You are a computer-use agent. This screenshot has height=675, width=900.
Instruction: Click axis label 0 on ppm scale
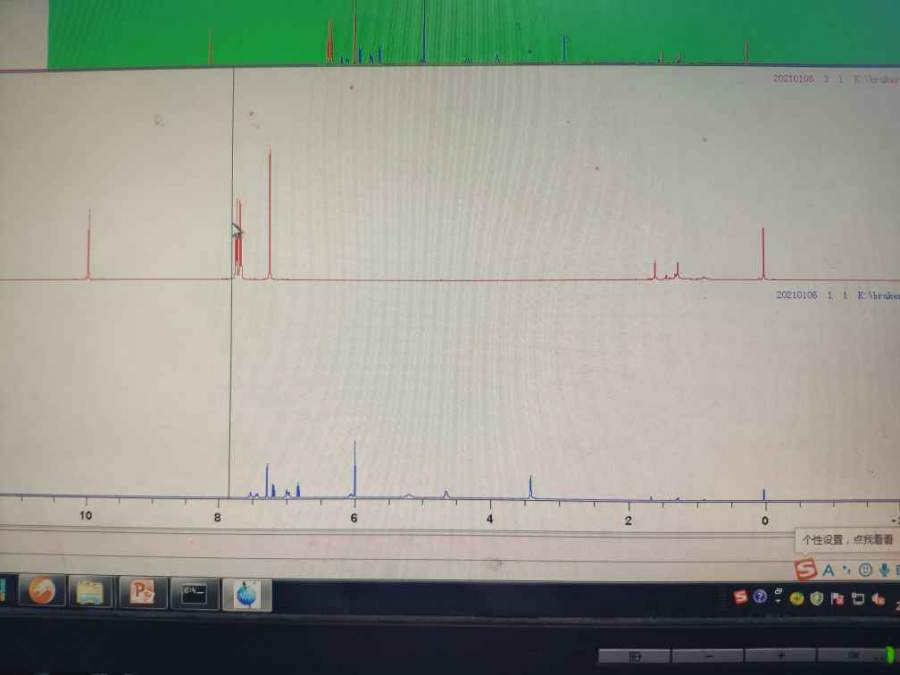(765, 521)
